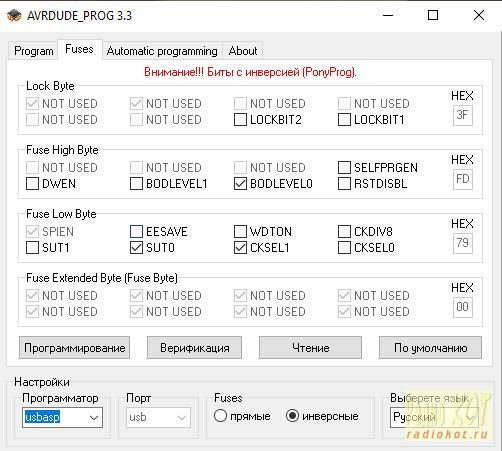Click the Fuse Extended Byte HEX field 00
The image size is (502, 451).
coord(463,307)
